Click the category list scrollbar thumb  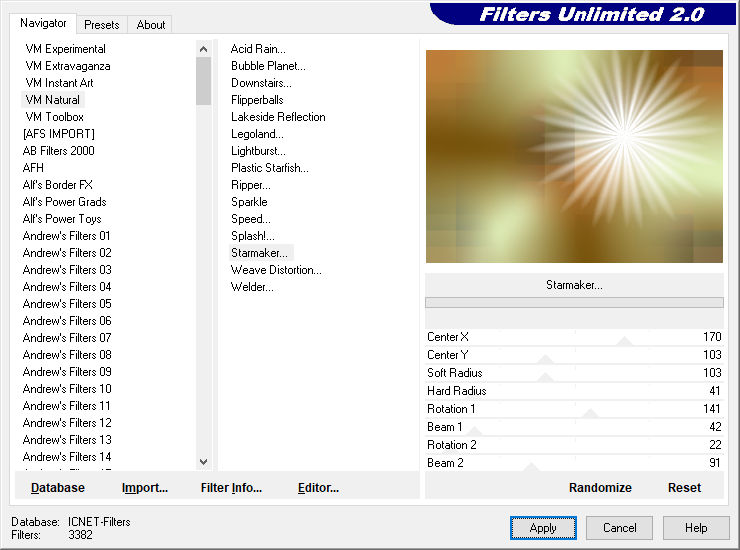coord(203,81)
